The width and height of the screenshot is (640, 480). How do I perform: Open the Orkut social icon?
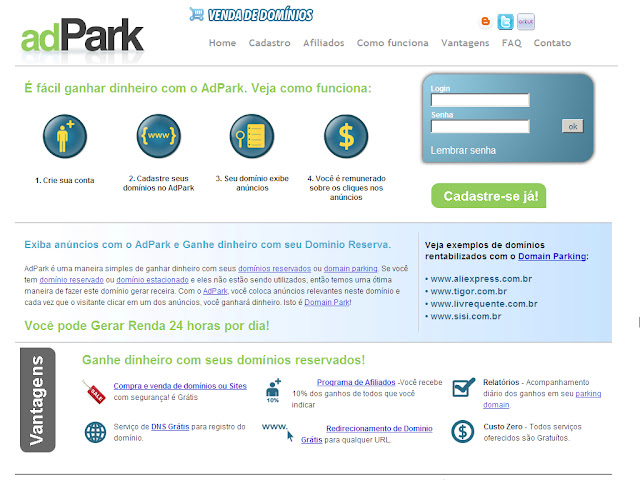(526, 22)
